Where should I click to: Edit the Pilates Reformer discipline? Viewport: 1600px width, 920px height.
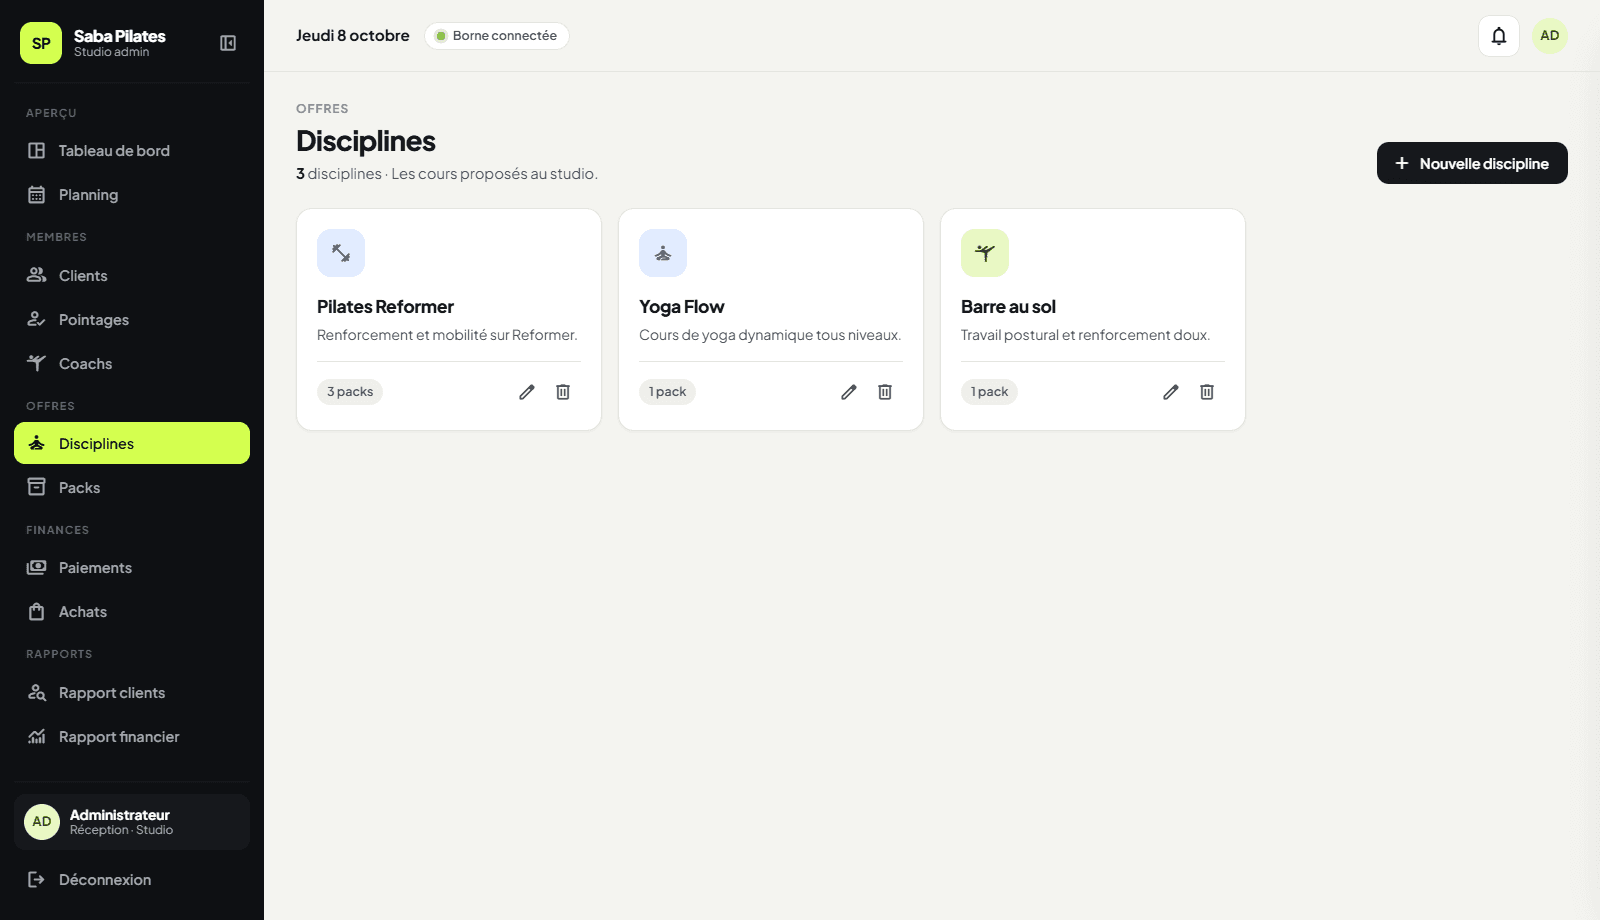[527, 392]
